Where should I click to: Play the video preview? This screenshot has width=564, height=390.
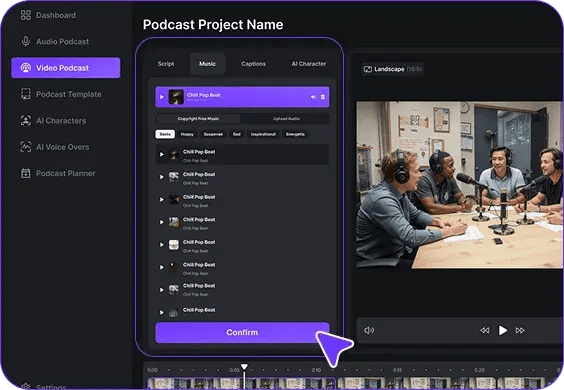(502, 330)
